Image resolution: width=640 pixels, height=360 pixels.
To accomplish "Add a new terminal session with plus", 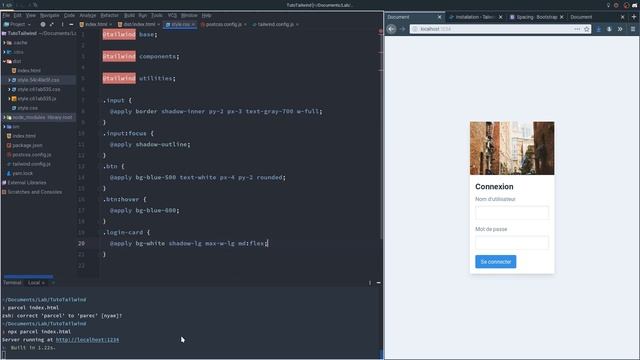I will 53,282.
